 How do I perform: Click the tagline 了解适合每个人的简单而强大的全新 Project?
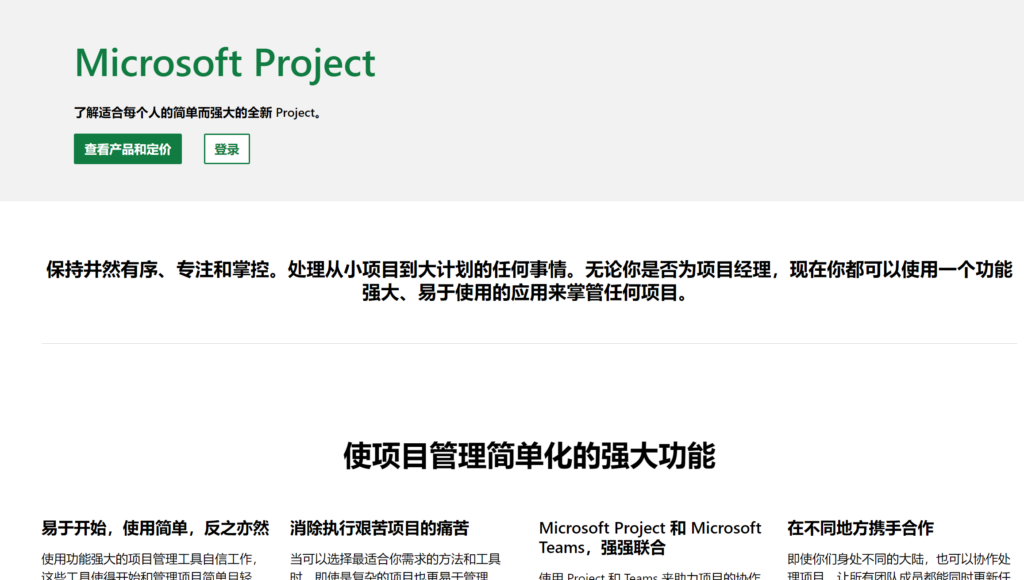click(196, 112)
